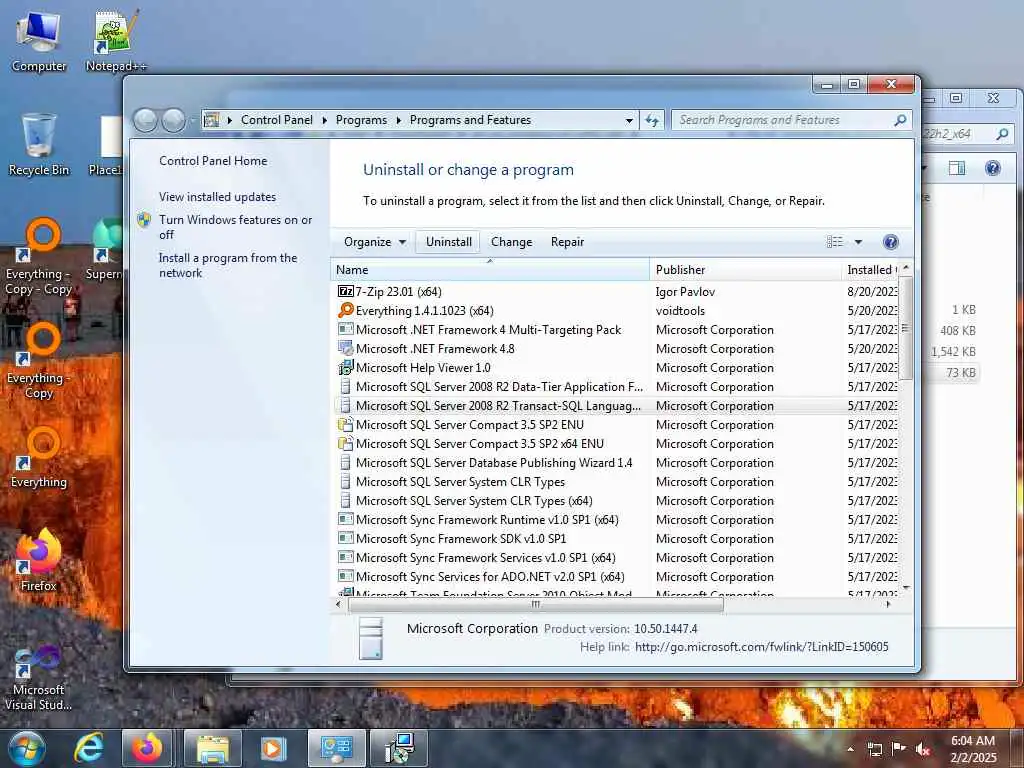Click the voidtools publisher cell
Screen dimensions: 1024x768
pos(680,311)
